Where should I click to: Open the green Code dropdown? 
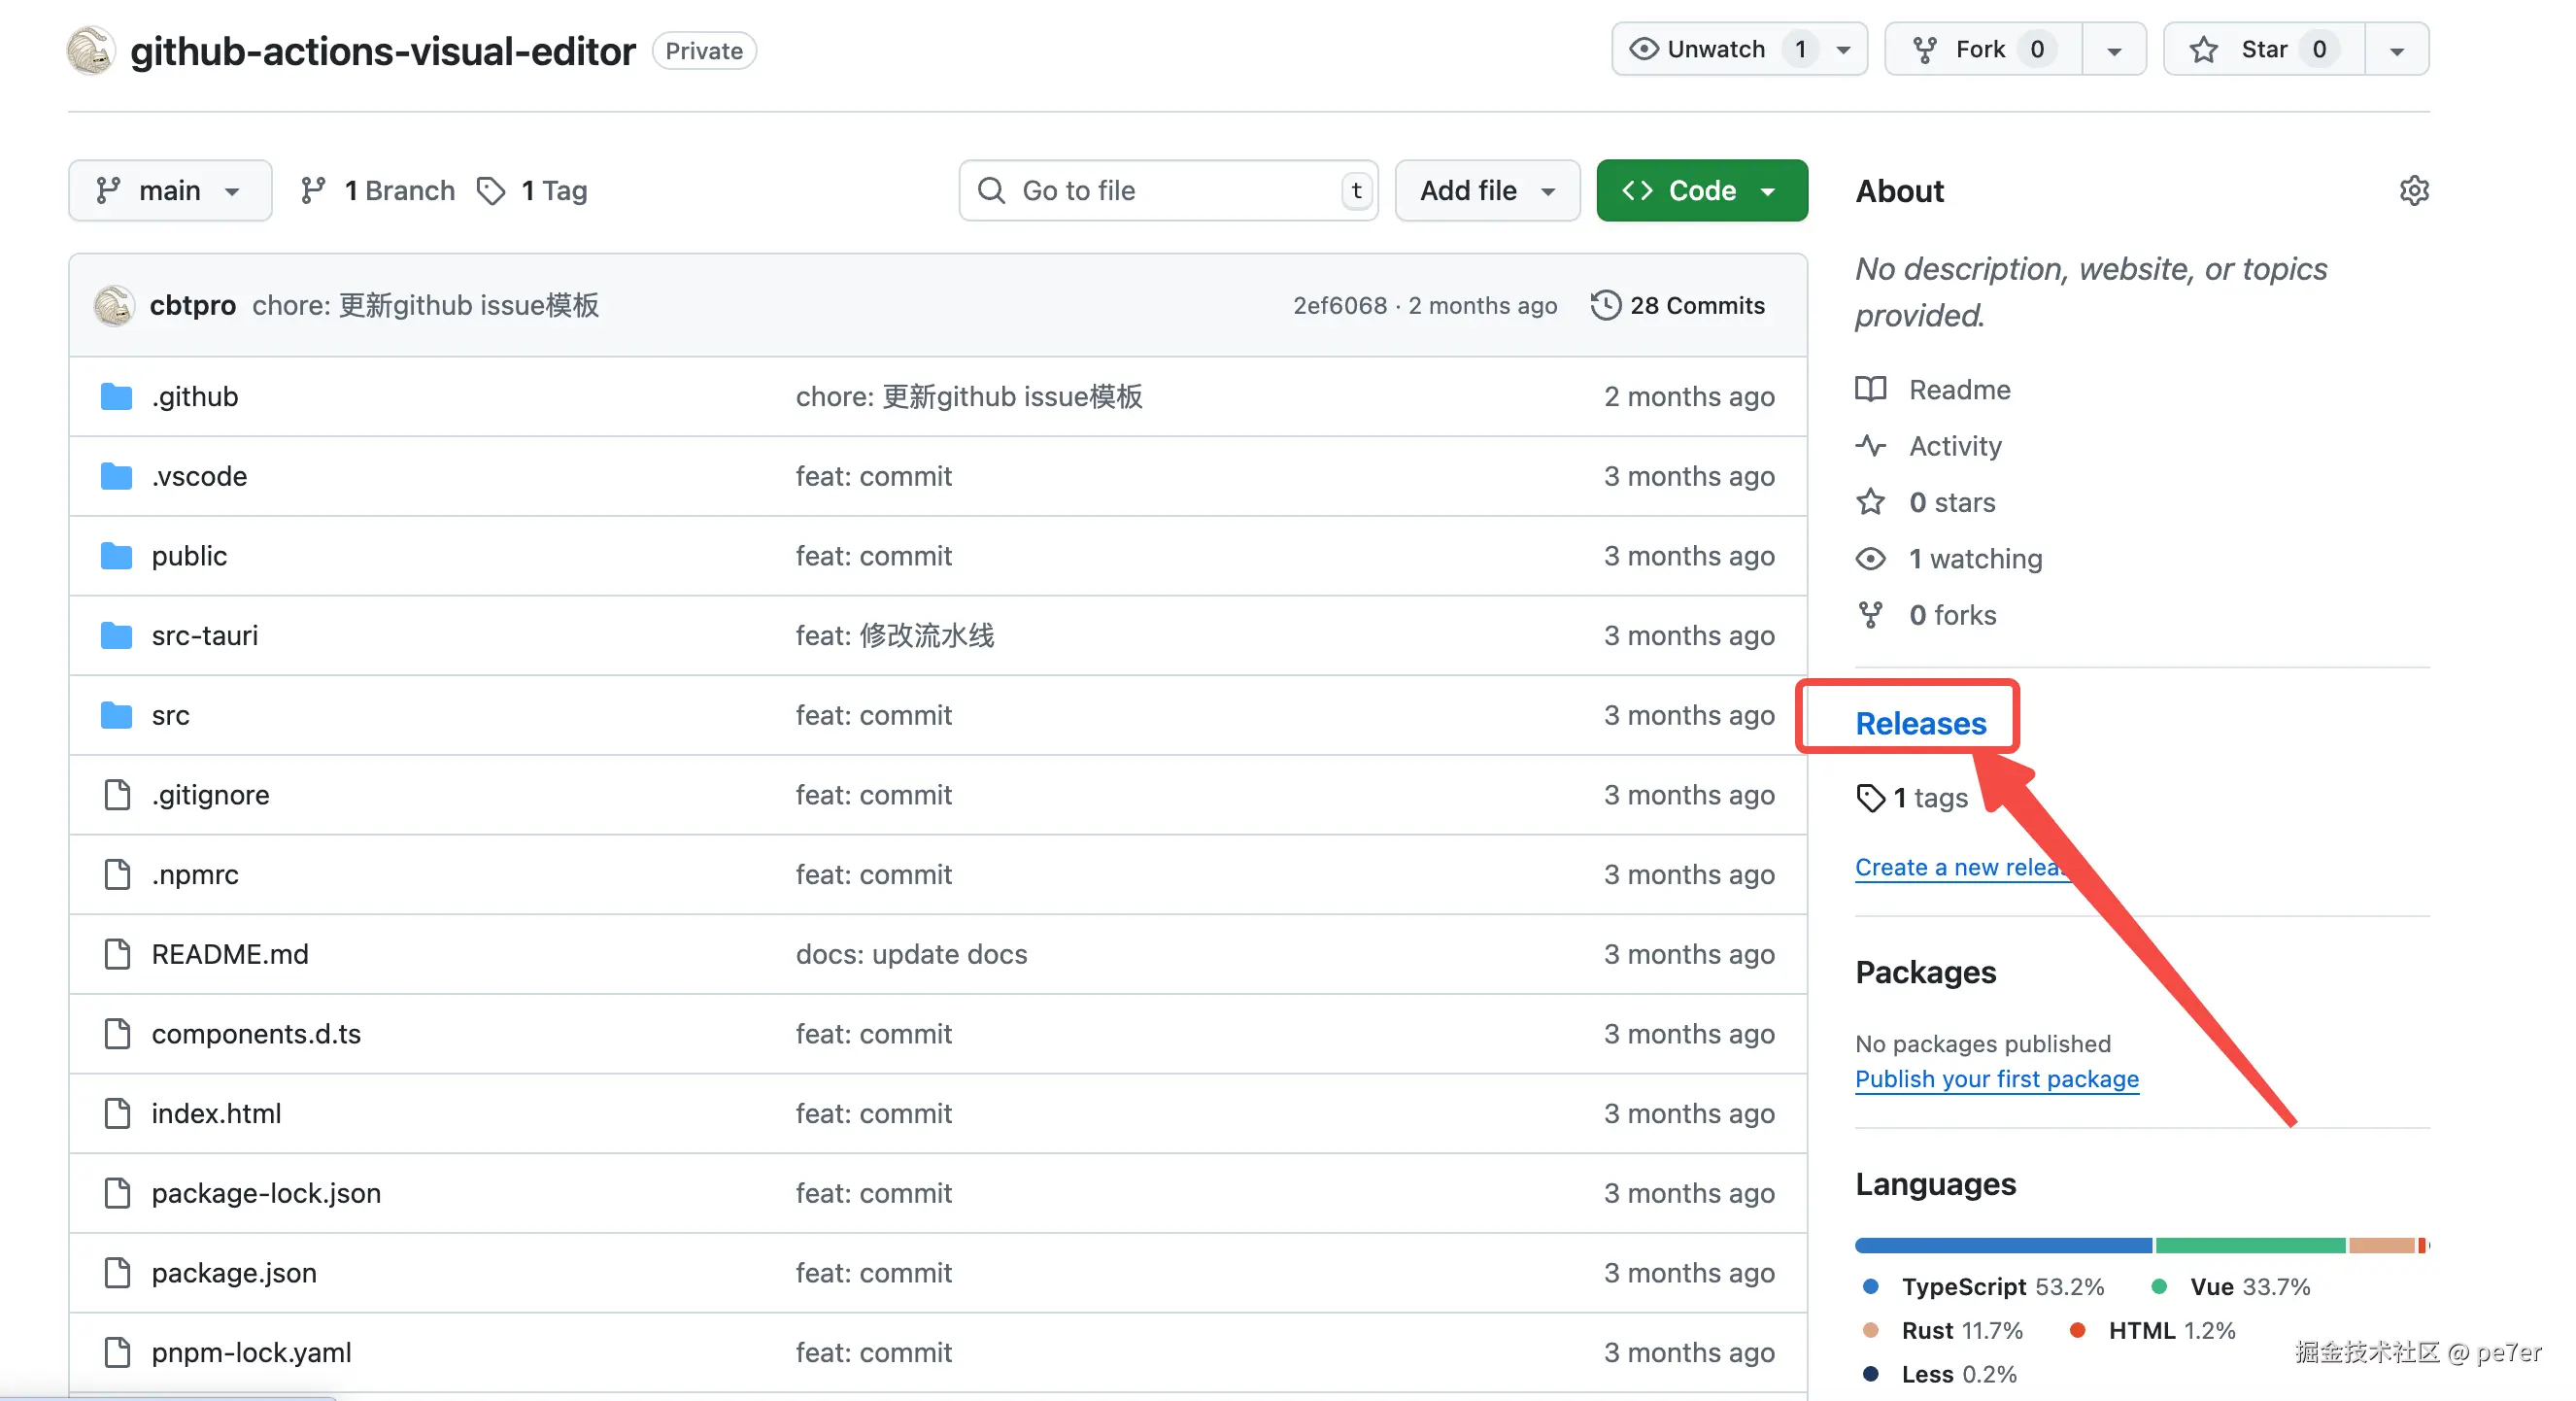(x=1701, y=190)
